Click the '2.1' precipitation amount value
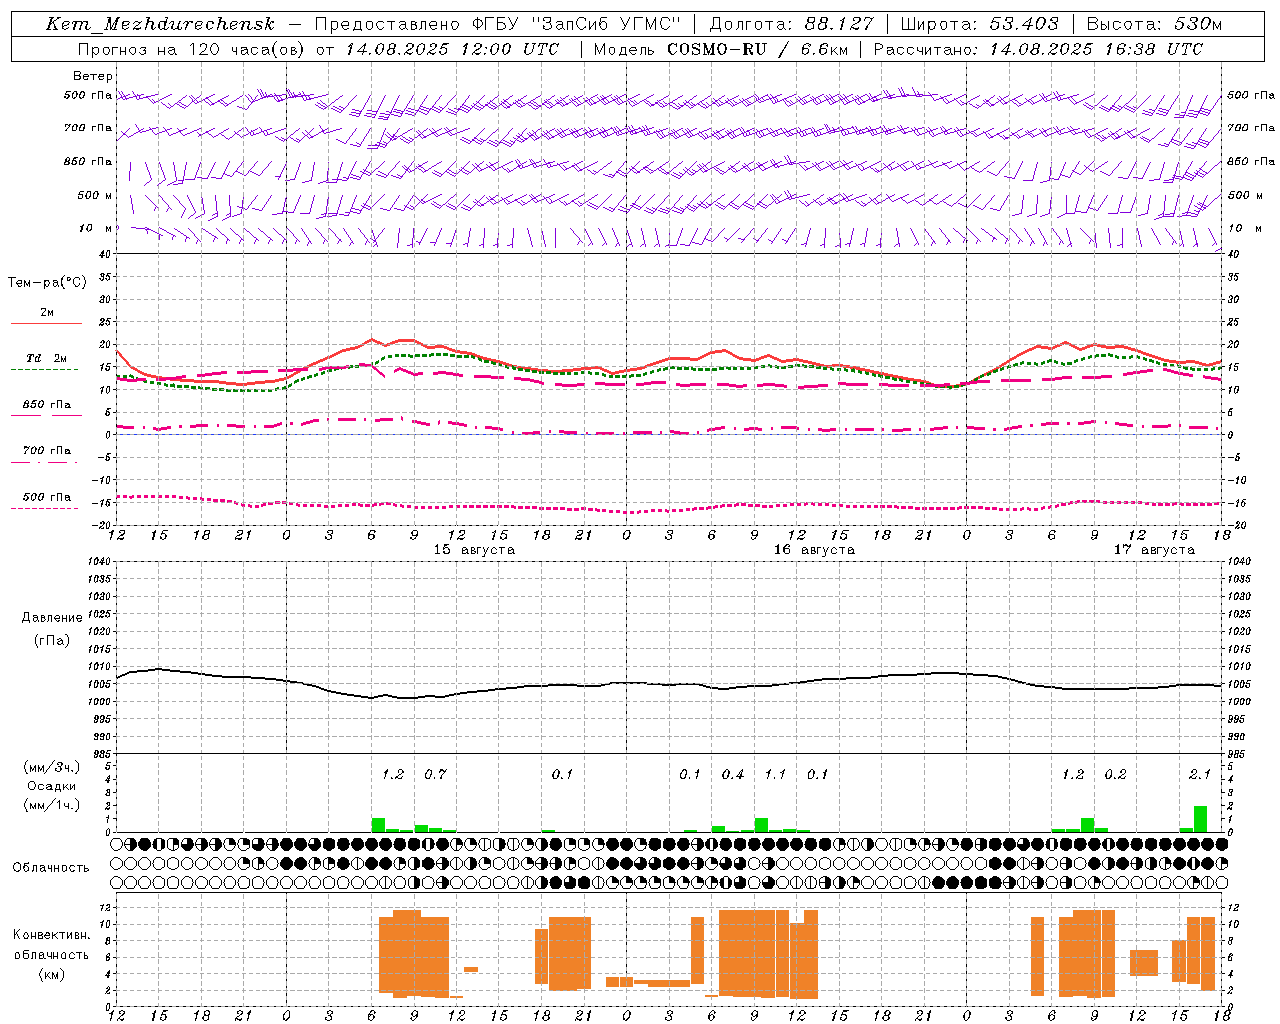The image size is (1280, 1024). (1200, 774)
